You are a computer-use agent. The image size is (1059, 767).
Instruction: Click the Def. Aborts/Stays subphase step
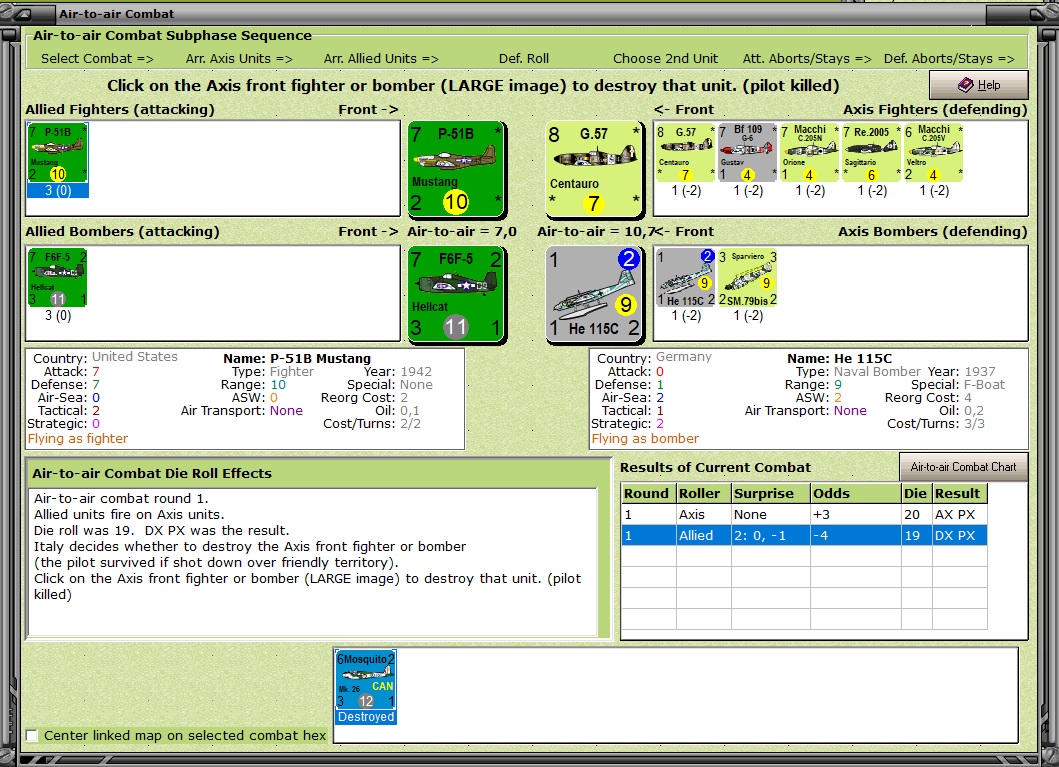point(949,59)
